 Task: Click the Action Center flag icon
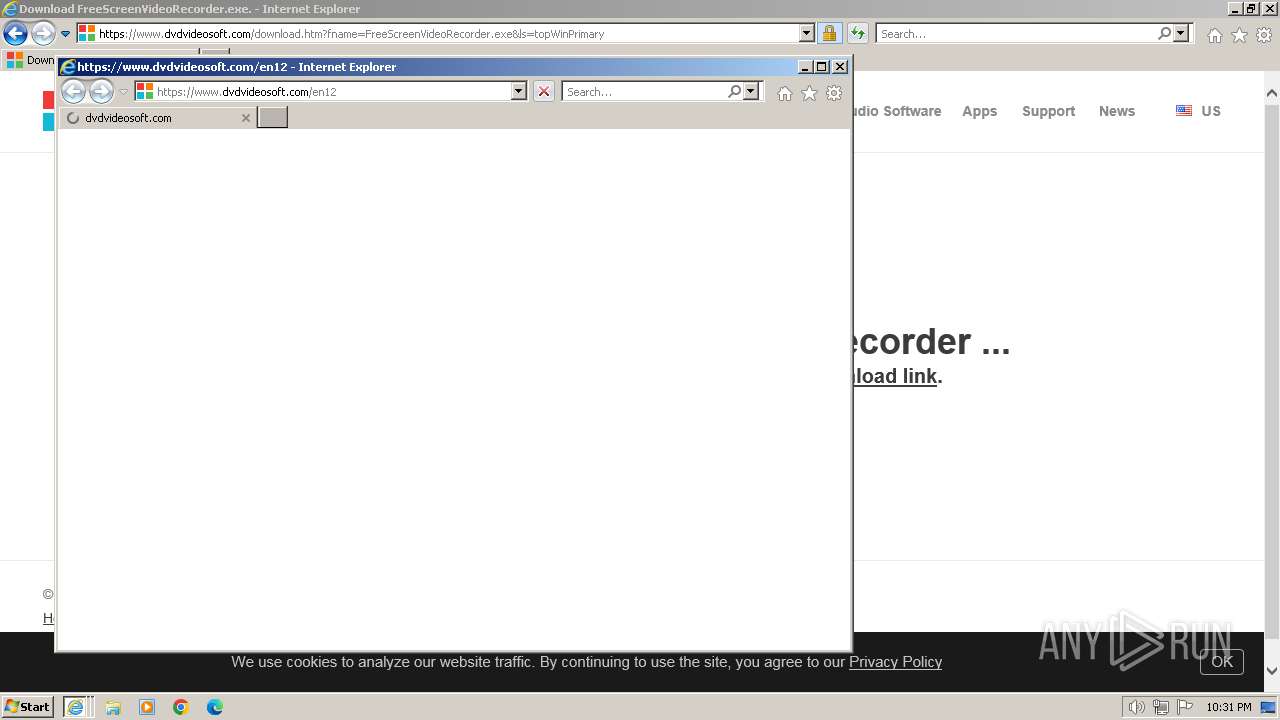pyautogui.click(x=1185, y=707)
